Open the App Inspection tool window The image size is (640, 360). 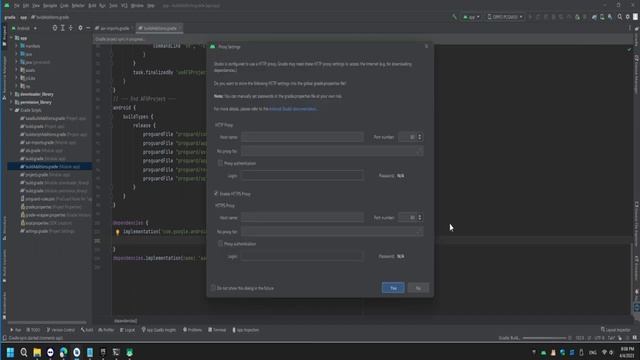point(246,330)
